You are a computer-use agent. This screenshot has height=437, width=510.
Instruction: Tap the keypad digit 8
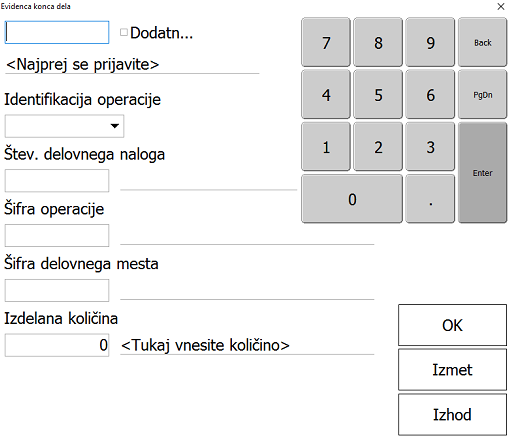378,42
